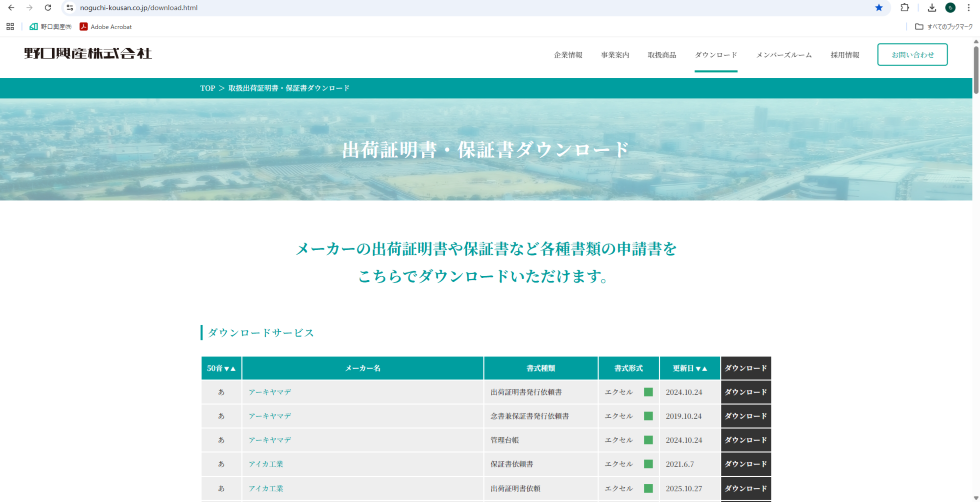Screen dimensions: 980x502
Task: Sort the table by 更新日 column
Action: point(689,368)
